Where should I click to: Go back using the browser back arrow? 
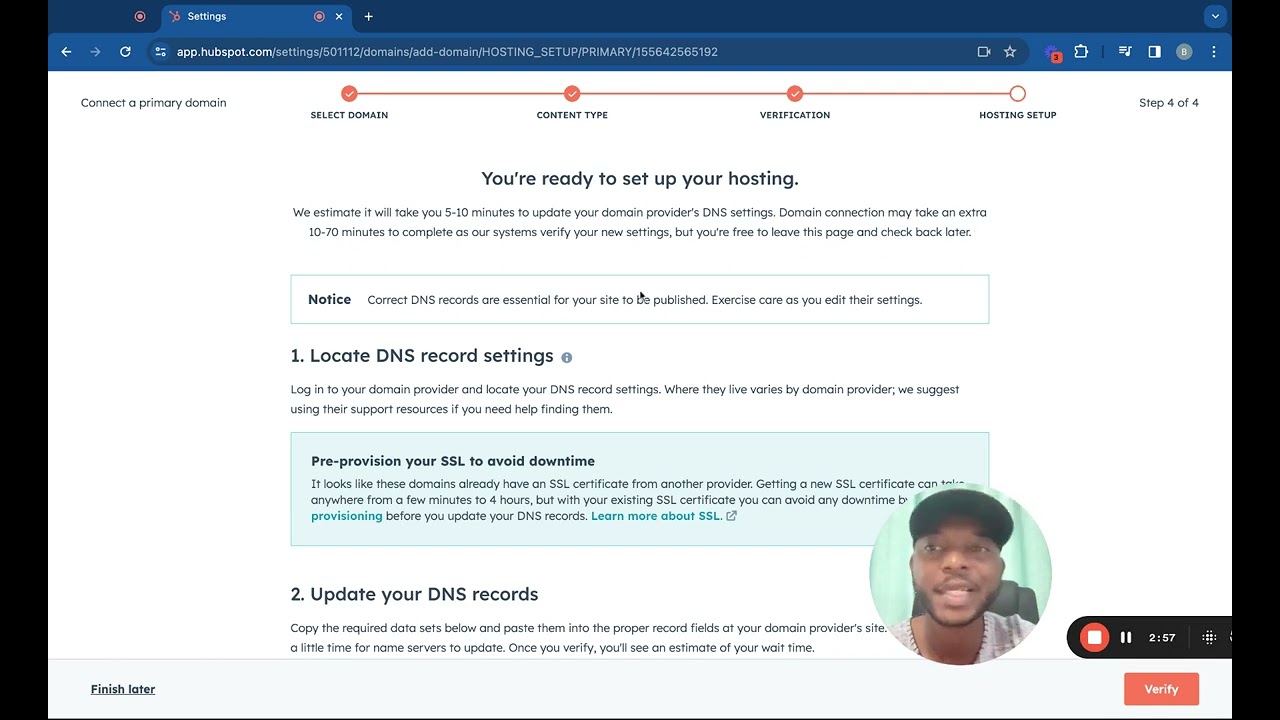(66, 52)
